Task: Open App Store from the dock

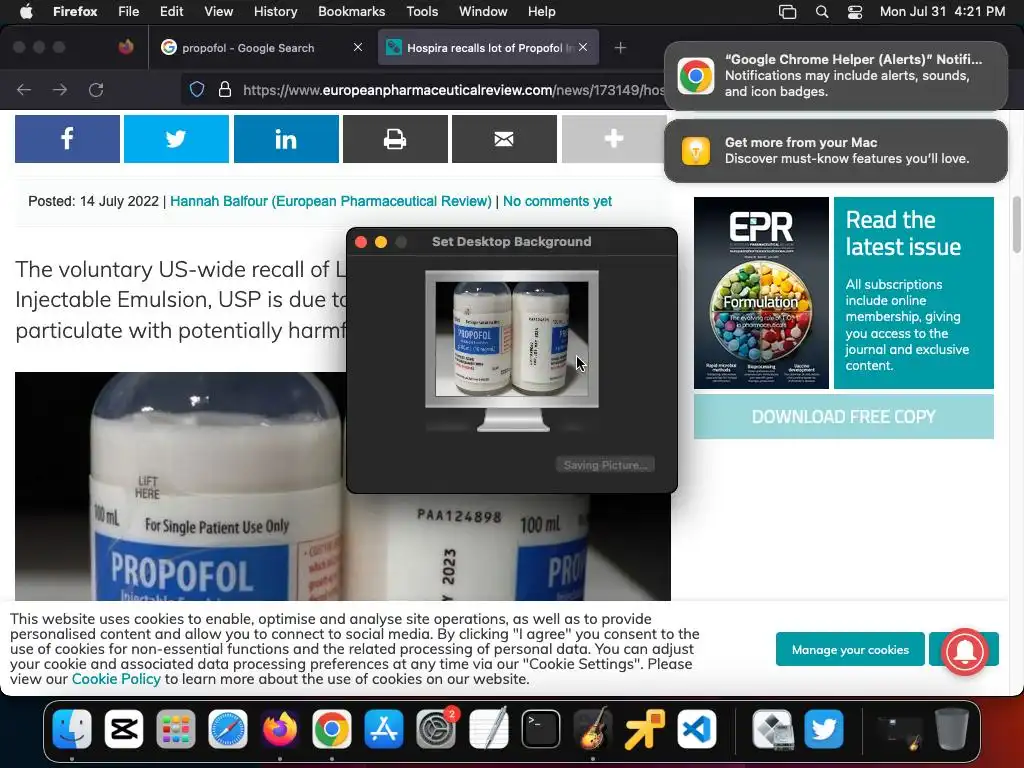Action: tap(384, 729)
